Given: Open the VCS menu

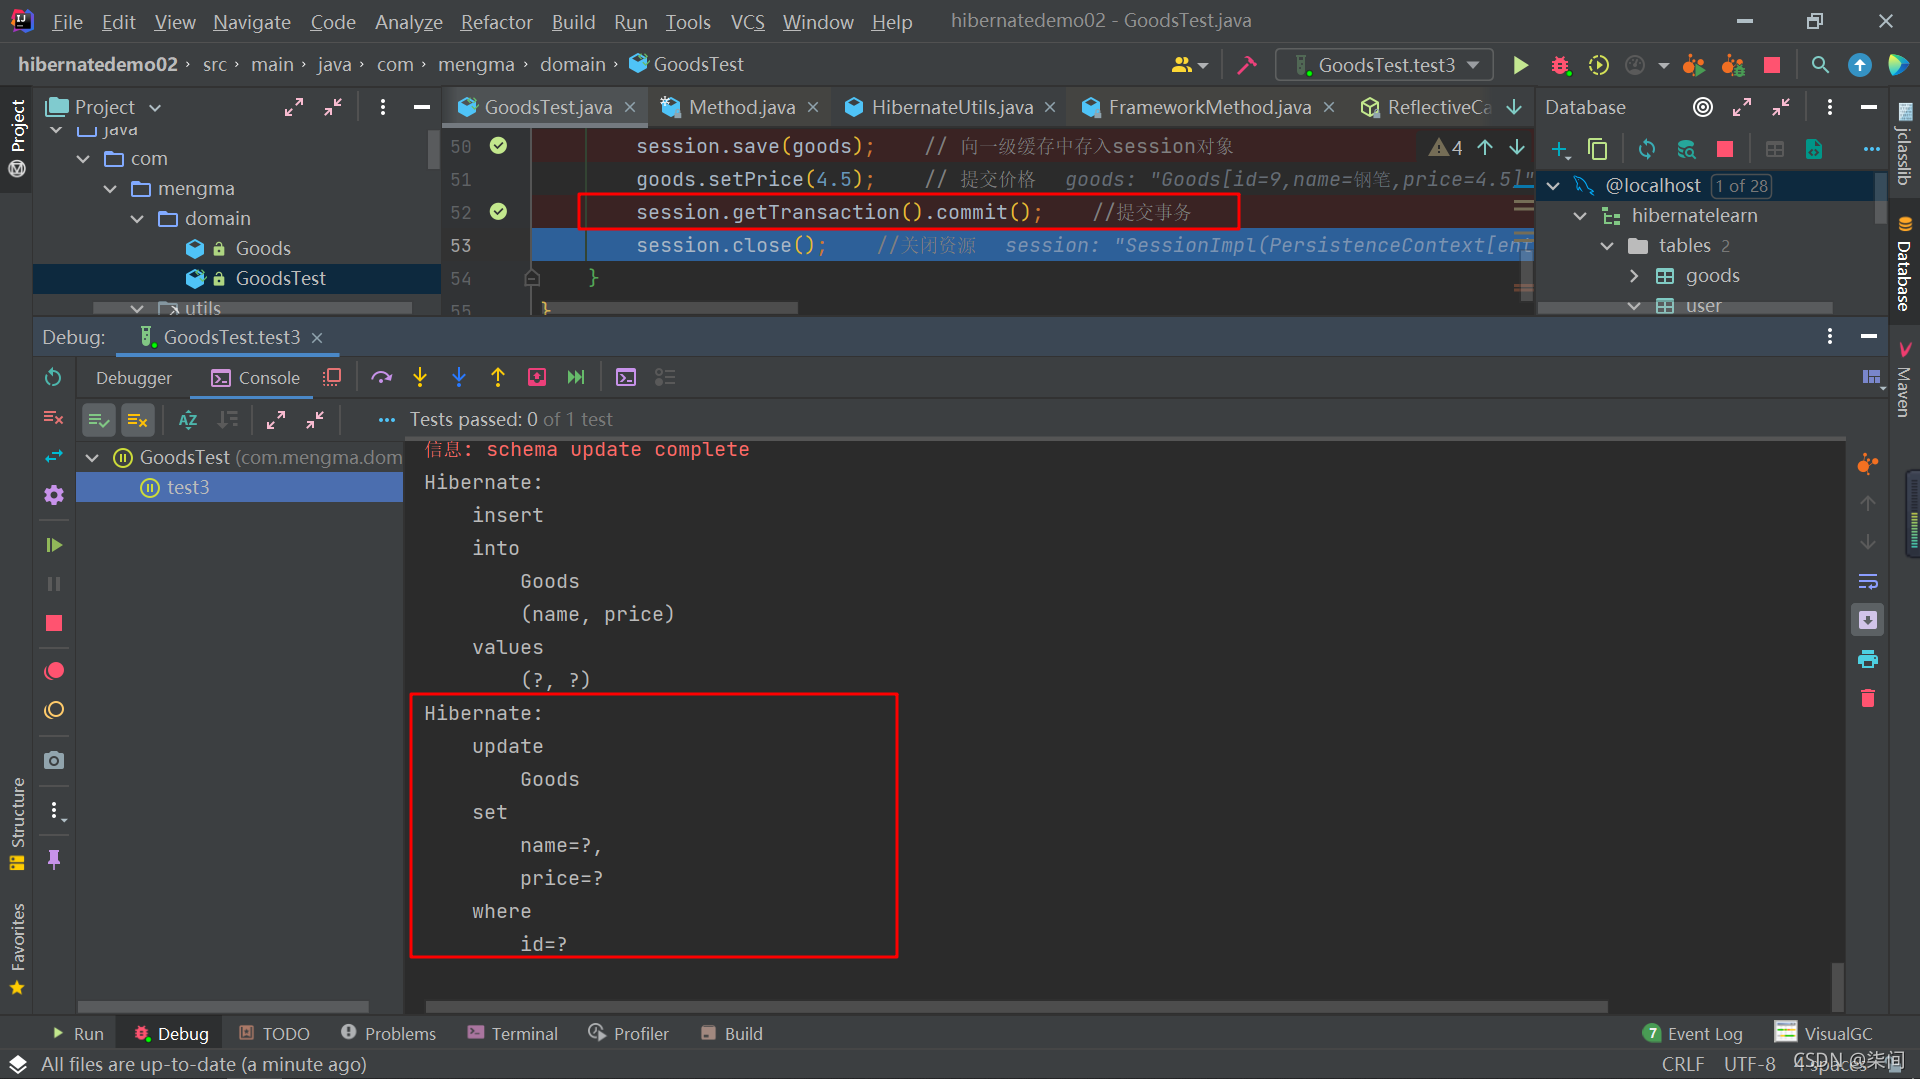Looking at the screenshot, I should [x=747, y=22].
